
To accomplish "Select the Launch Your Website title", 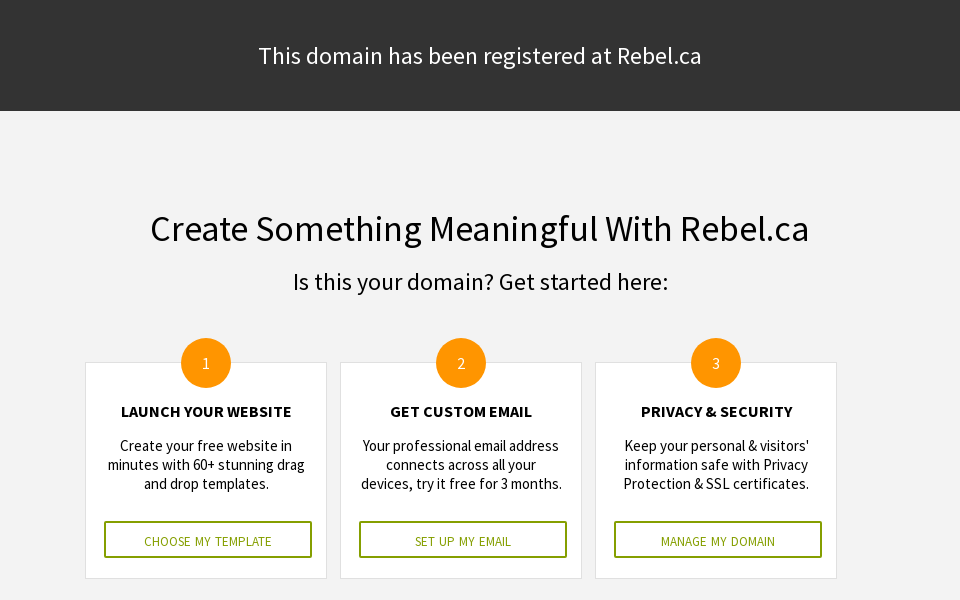I will coord(206,412).
